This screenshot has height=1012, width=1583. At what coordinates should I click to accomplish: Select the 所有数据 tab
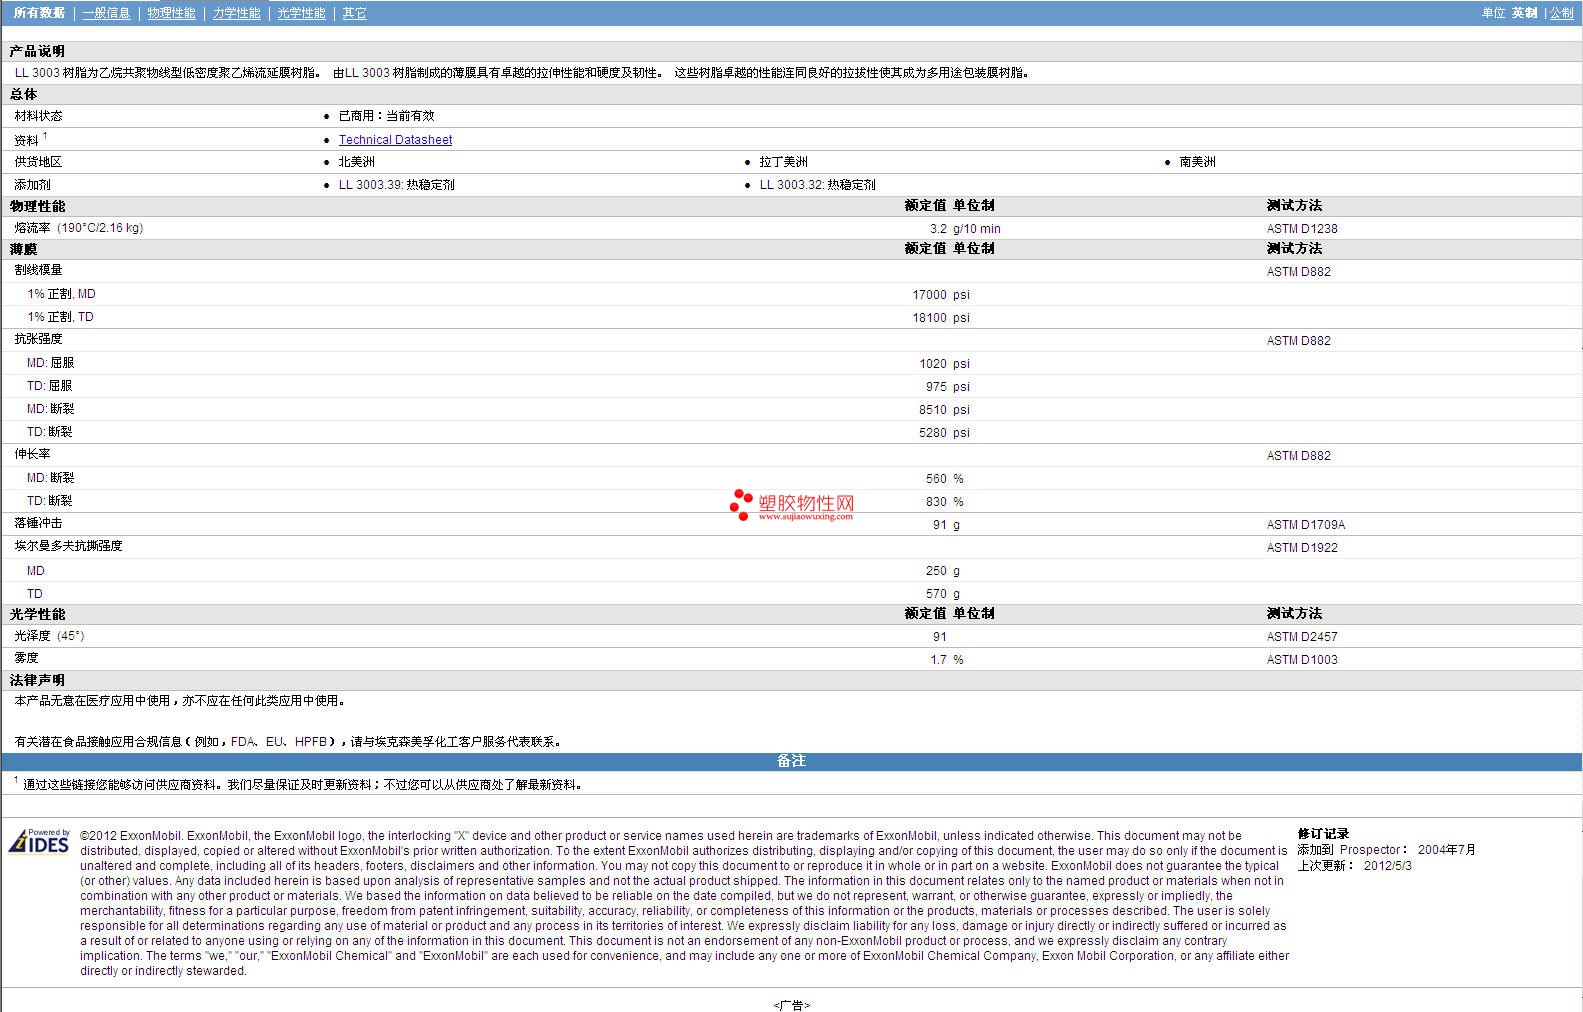[x=39, y=13]
